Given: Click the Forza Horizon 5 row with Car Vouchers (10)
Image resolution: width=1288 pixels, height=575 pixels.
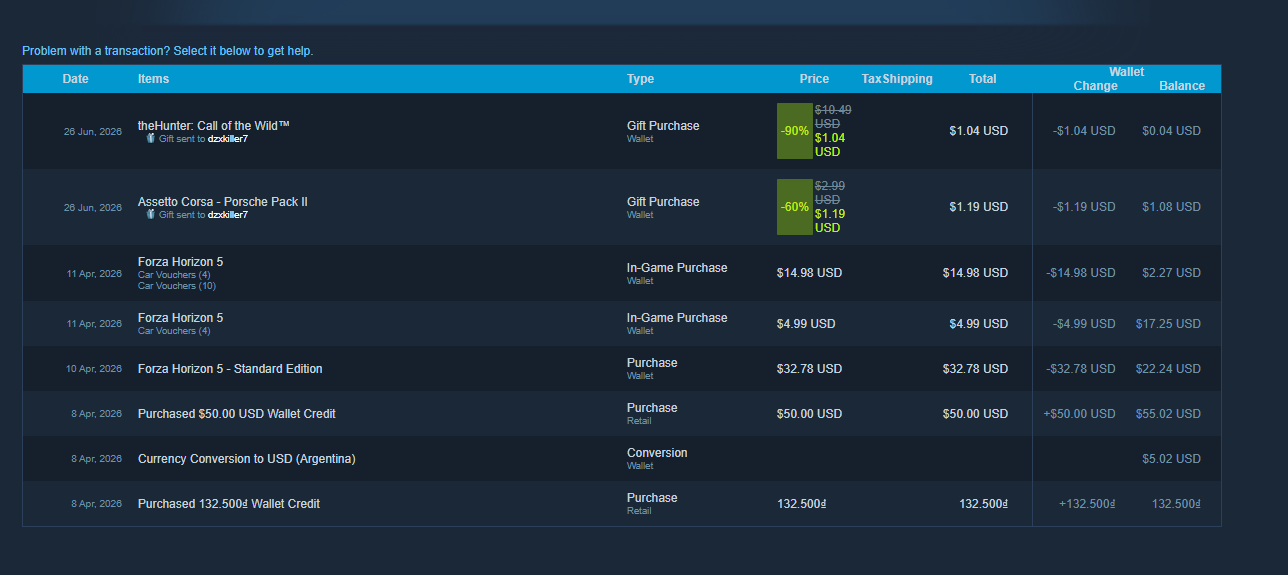Looking at the screenshot, I should tap(621, 273).
